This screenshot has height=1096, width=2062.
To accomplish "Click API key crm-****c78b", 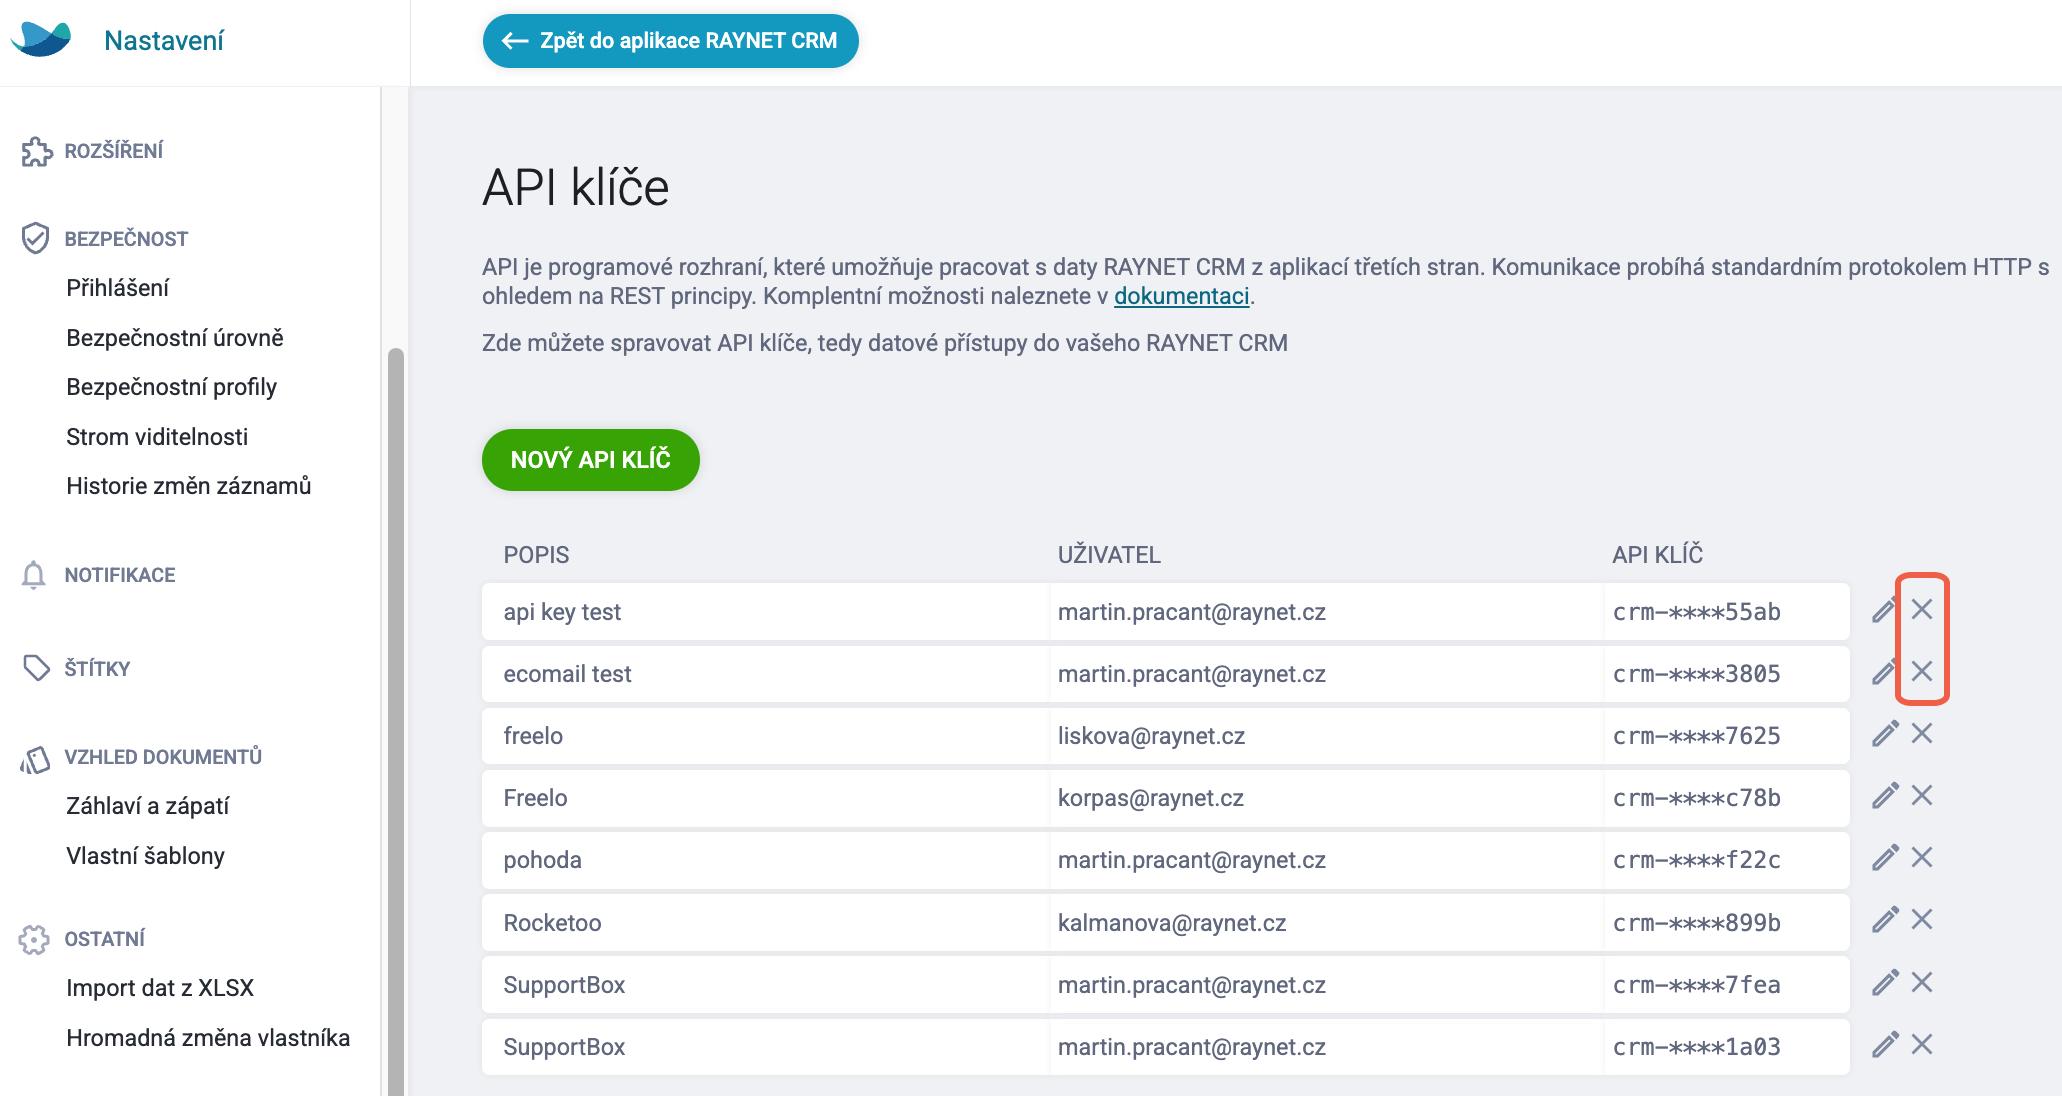I will point(1696,798).
